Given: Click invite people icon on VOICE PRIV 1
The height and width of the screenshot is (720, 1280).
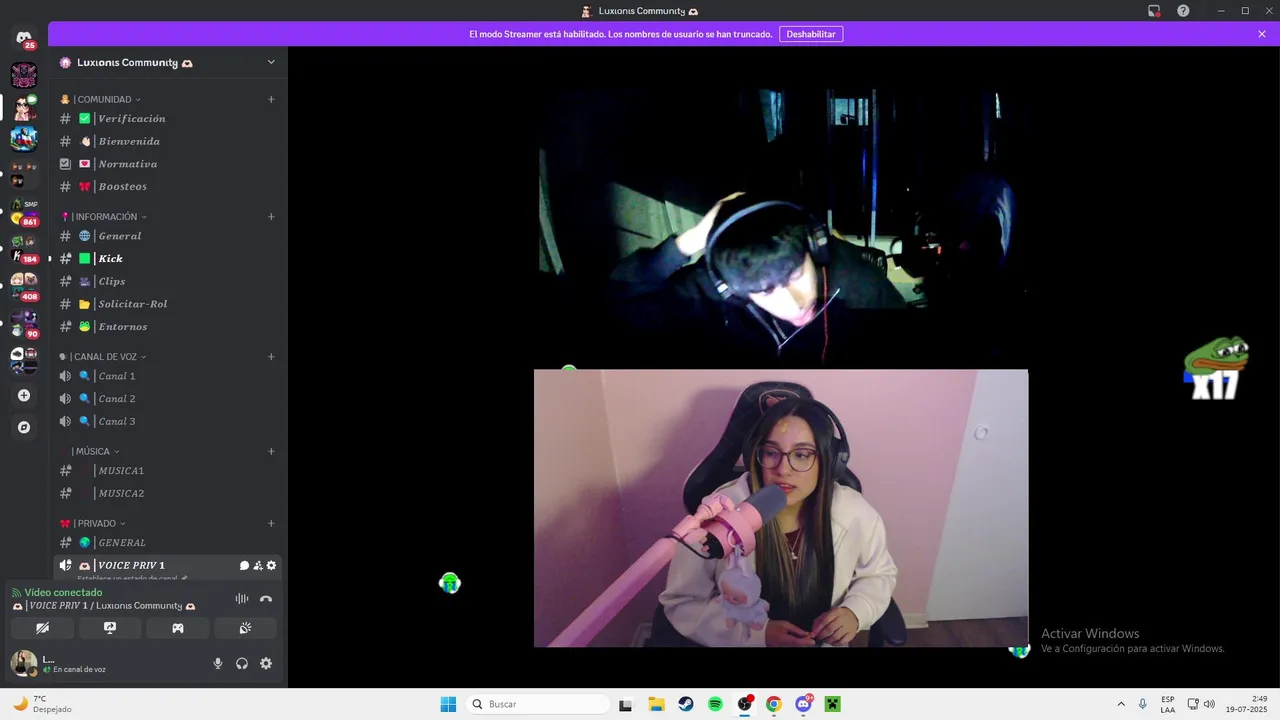Looking at the screenshot, I should (x=258, y=566).
